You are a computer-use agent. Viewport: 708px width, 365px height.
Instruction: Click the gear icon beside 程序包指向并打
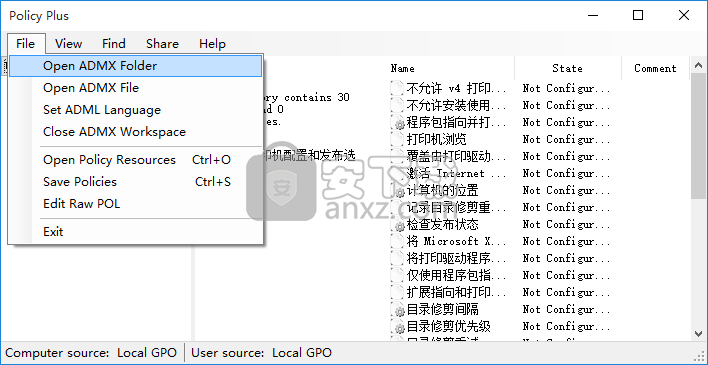pyautogui.click(x=398, y=122)
